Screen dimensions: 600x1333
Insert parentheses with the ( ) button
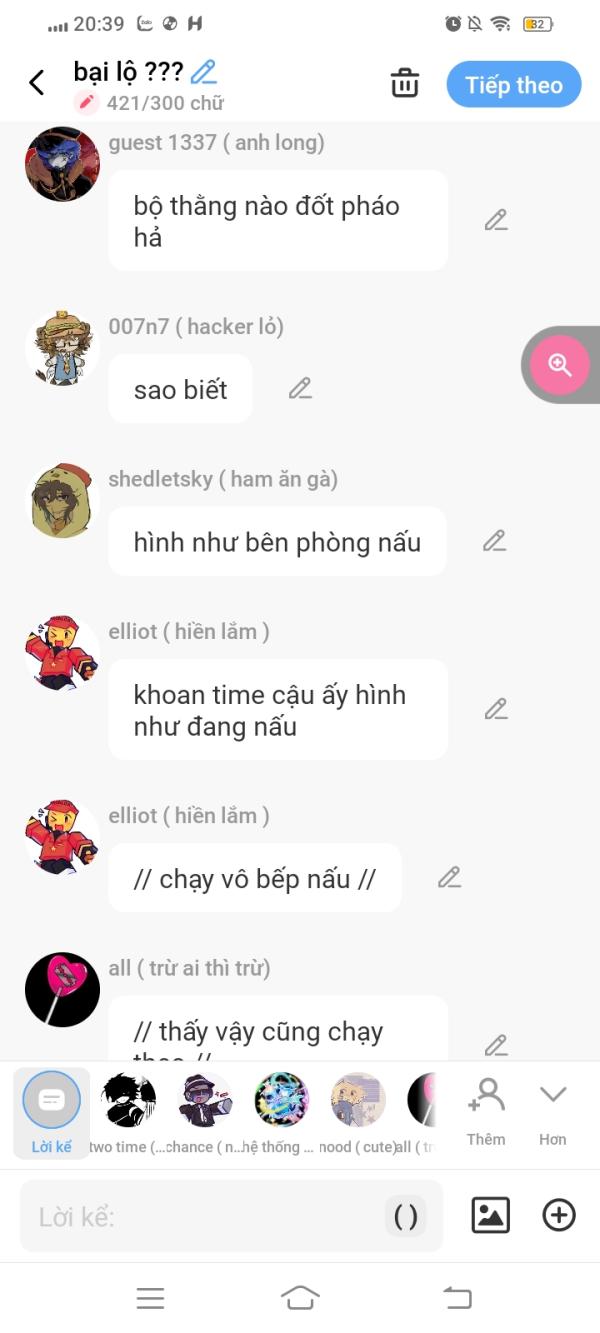(x=406, y=1216)
